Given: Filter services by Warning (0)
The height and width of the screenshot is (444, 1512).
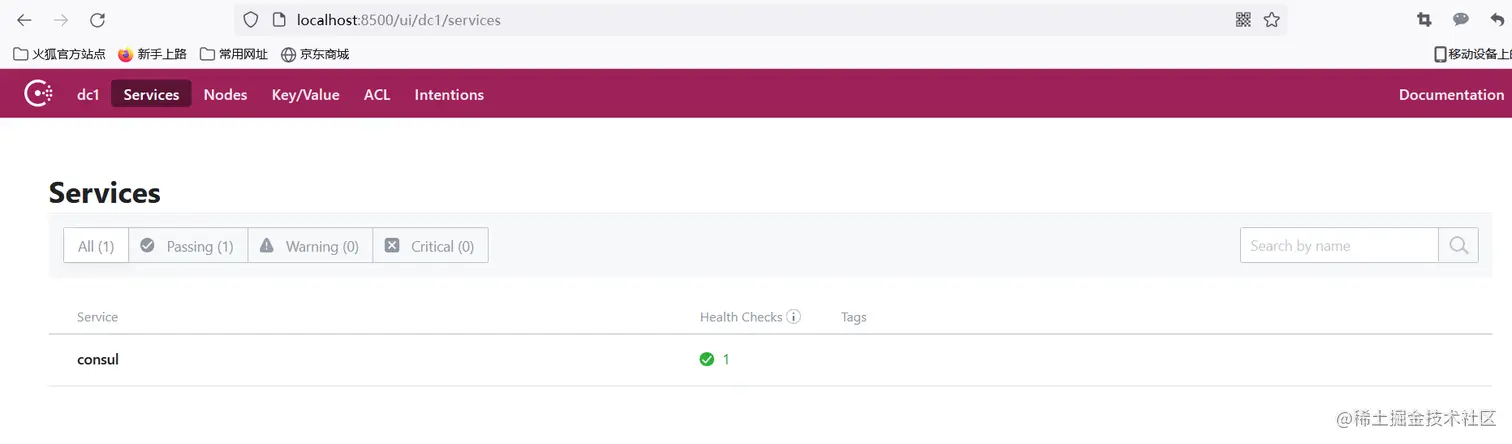Looking at the screenshot, I should [x=310, y=246].
